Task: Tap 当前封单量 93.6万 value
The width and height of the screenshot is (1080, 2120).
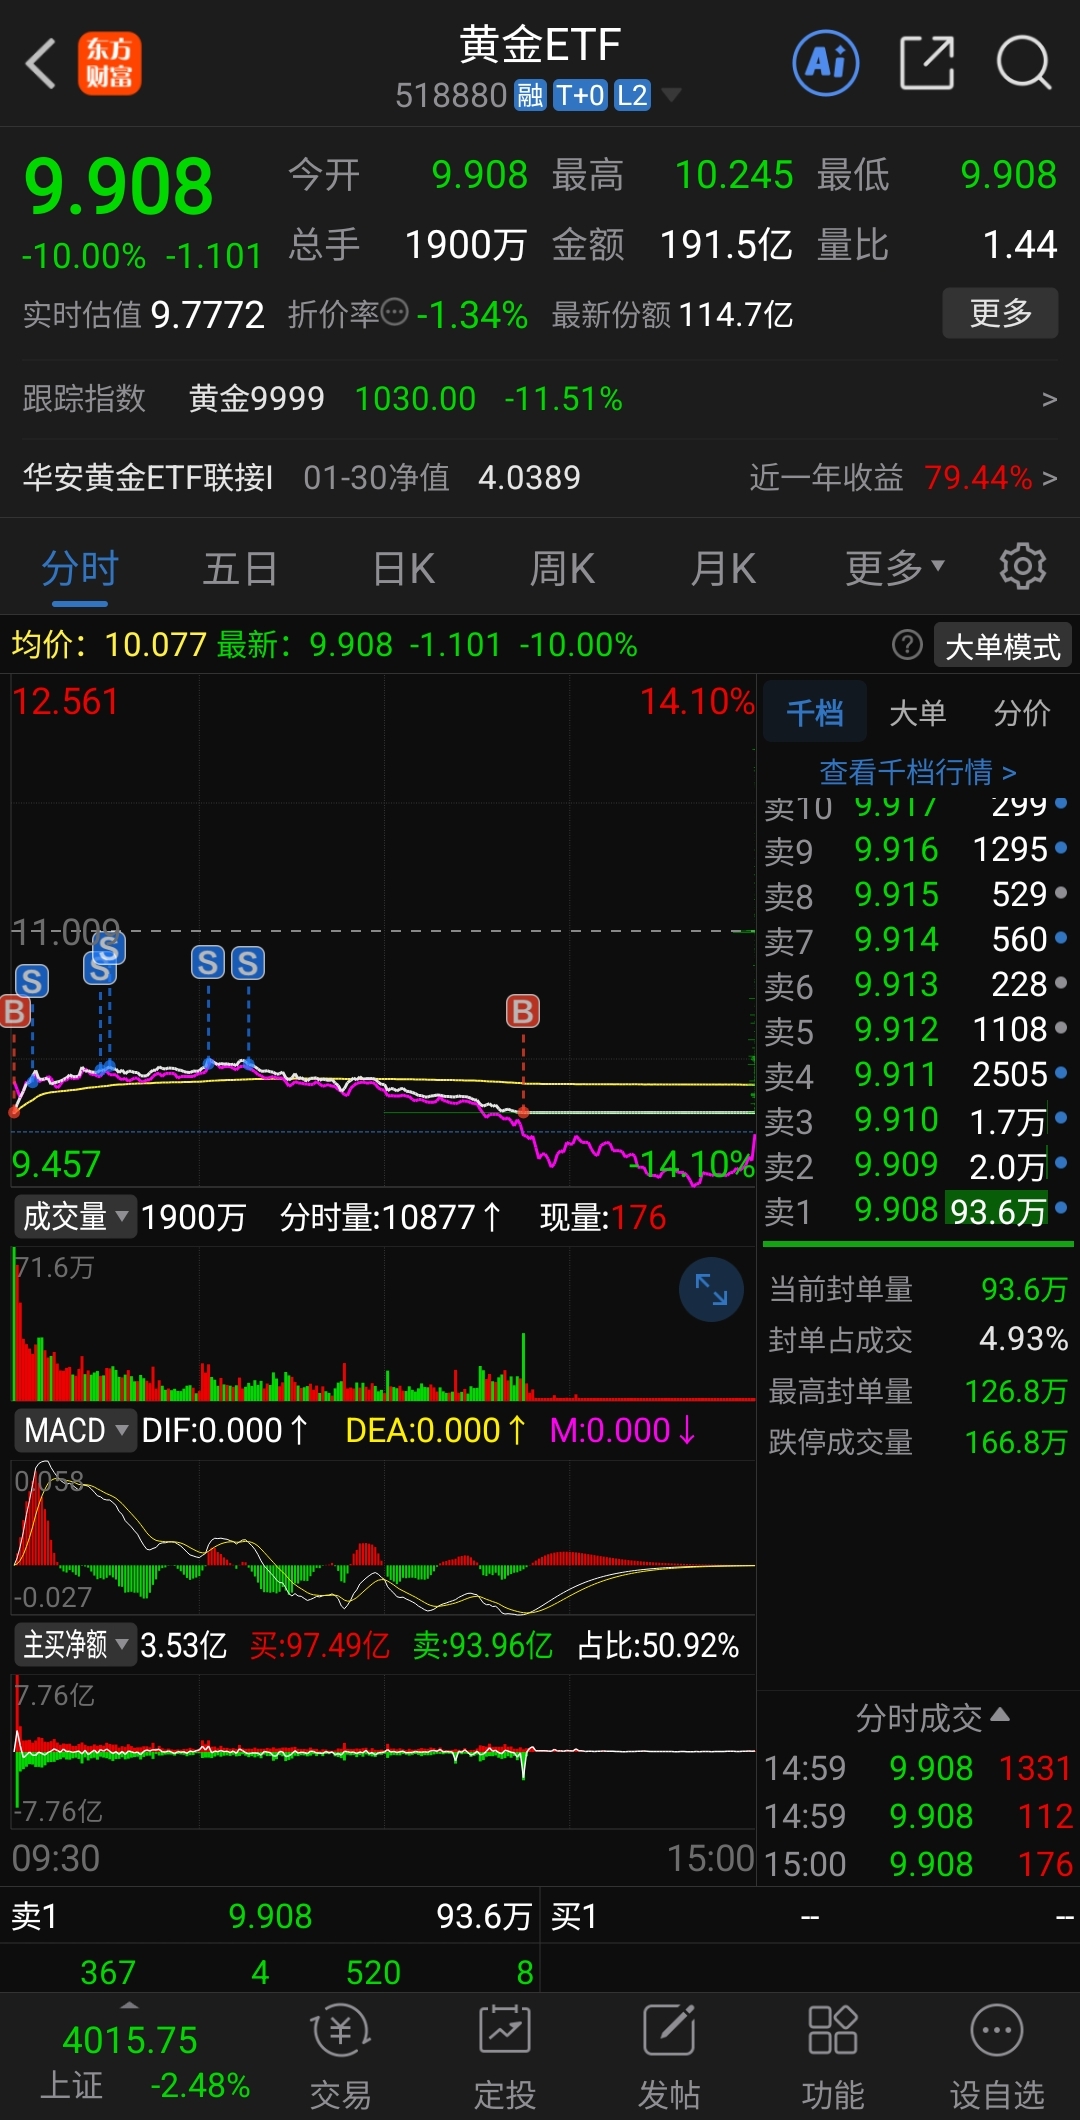Action: [1024, 1289]
